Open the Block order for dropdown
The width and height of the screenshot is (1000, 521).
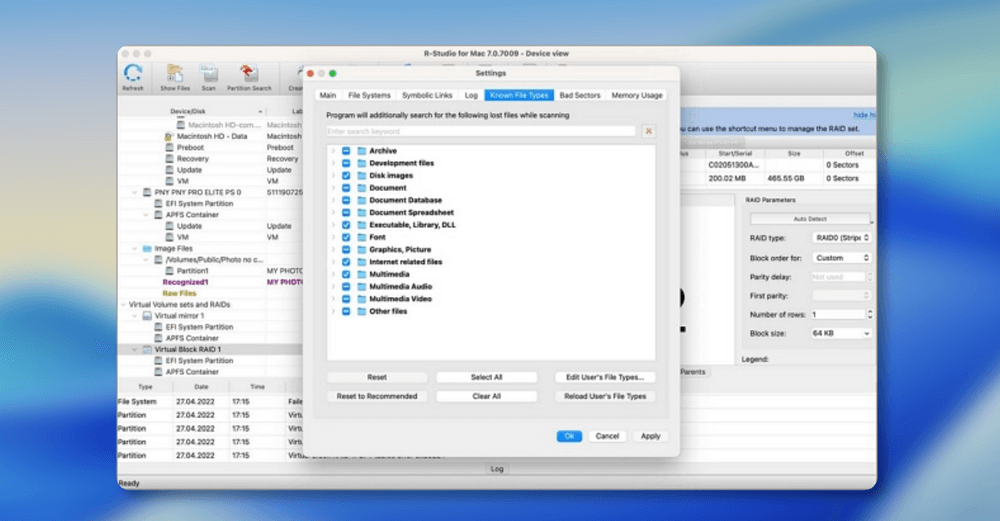click(x=842, y=258)
